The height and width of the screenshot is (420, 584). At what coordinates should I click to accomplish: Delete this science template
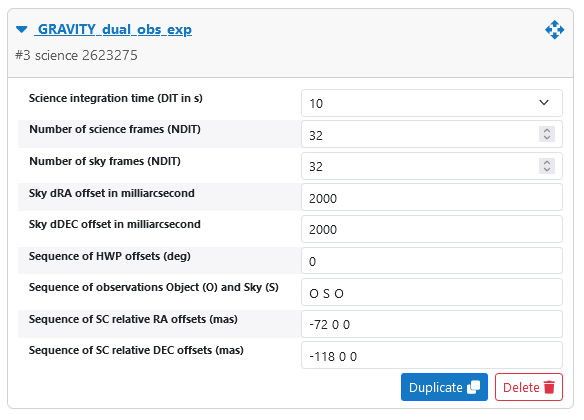click(x=529, y=387)
